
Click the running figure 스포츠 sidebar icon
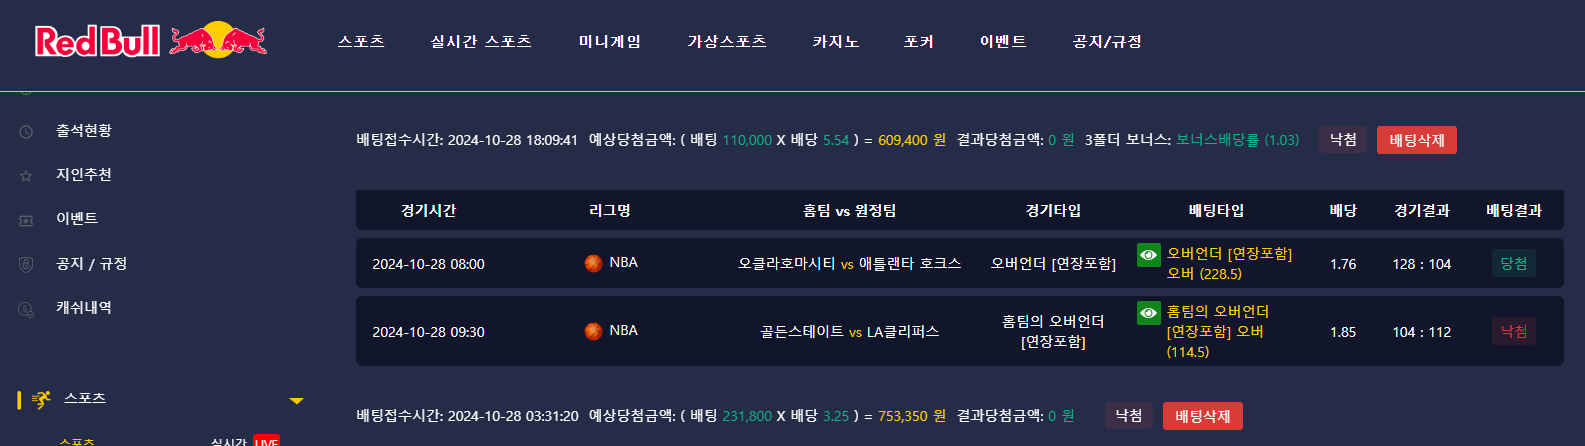[x=41, y=400]
